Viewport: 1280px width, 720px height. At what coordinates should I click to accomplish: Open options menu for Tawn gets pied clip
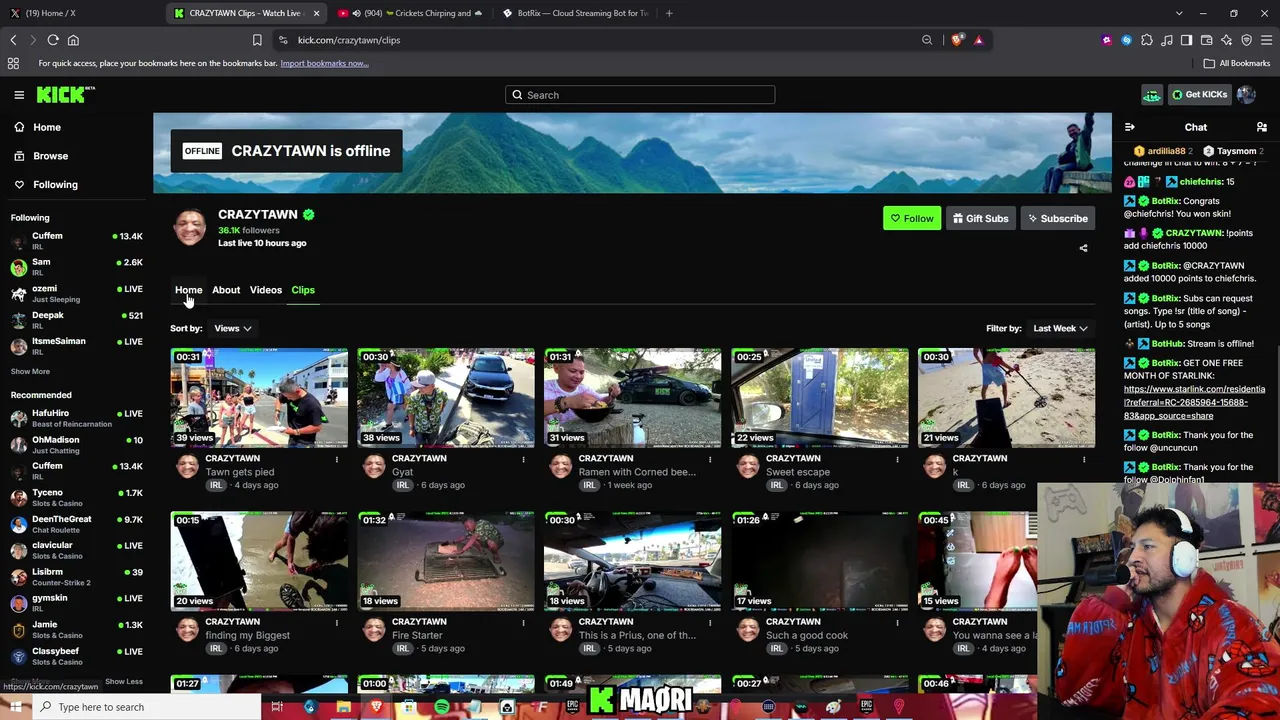[x=336, y=459]
